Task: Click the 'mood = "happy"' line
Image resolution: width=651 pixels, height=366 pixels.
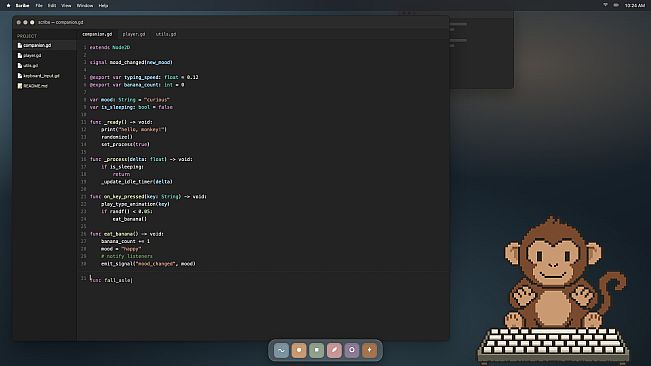Action: click(121, 249)
